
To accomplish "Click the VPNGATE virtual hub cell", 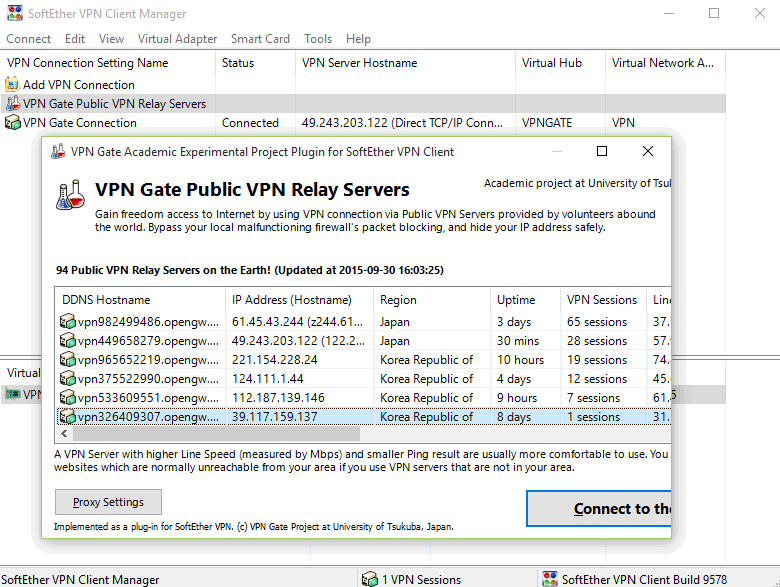I will tap(547, 122).
